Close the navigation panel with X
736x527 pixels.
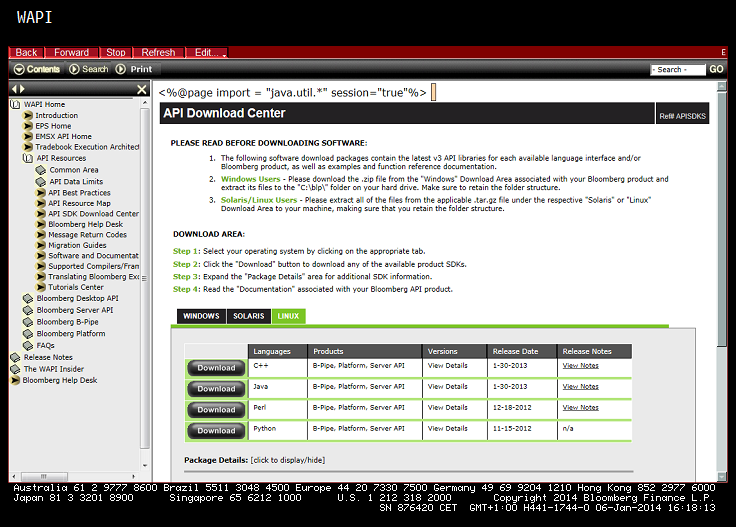point(142,89)
